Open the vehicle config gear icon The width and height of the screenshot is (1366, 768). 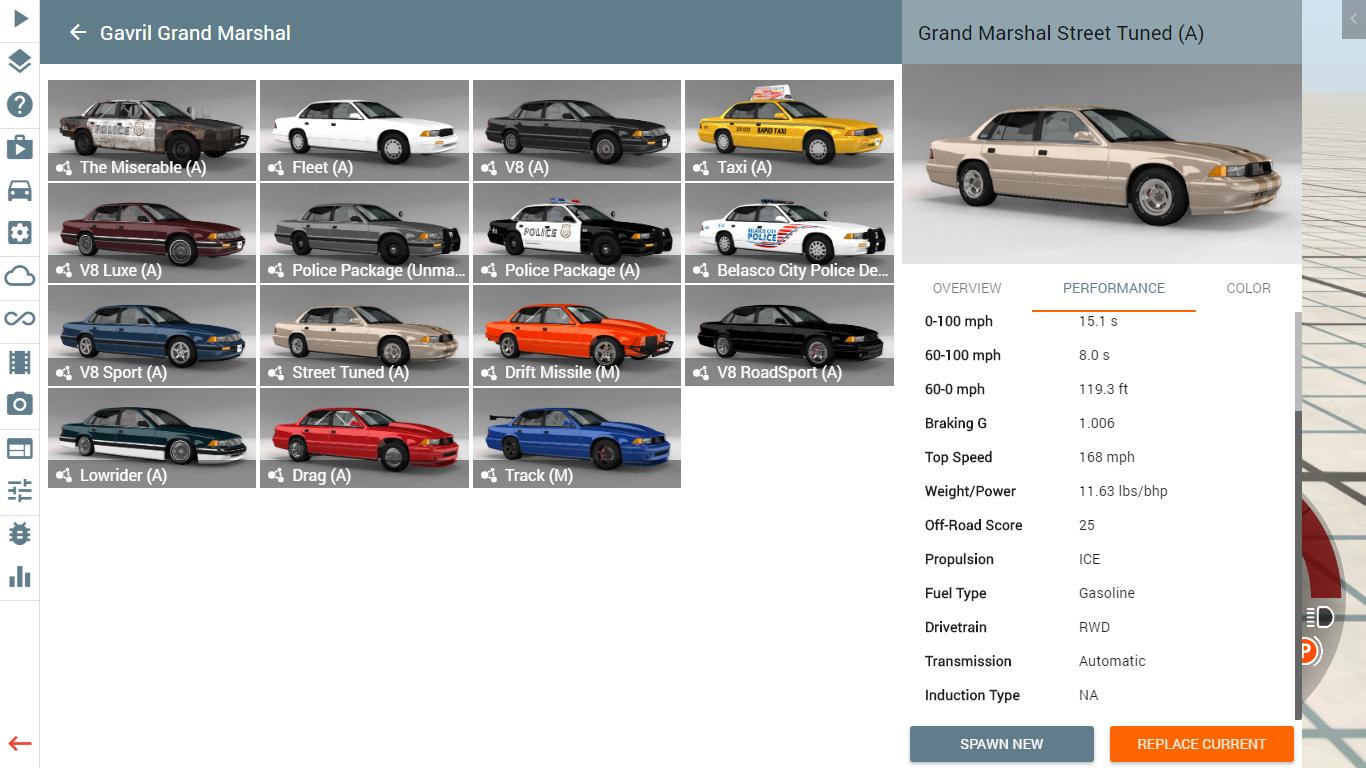20,233
